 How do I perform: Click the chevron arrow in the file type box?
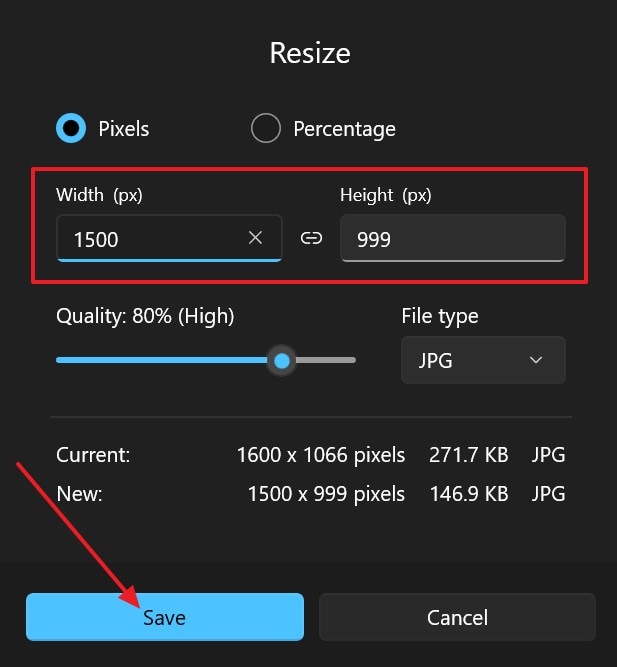click(536, 360)
